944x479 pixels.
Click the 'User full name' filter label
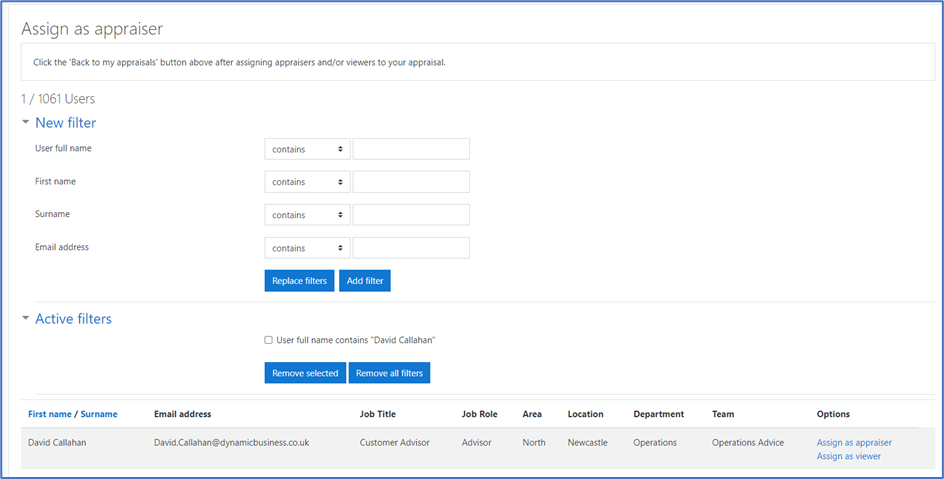click(63, 148)
